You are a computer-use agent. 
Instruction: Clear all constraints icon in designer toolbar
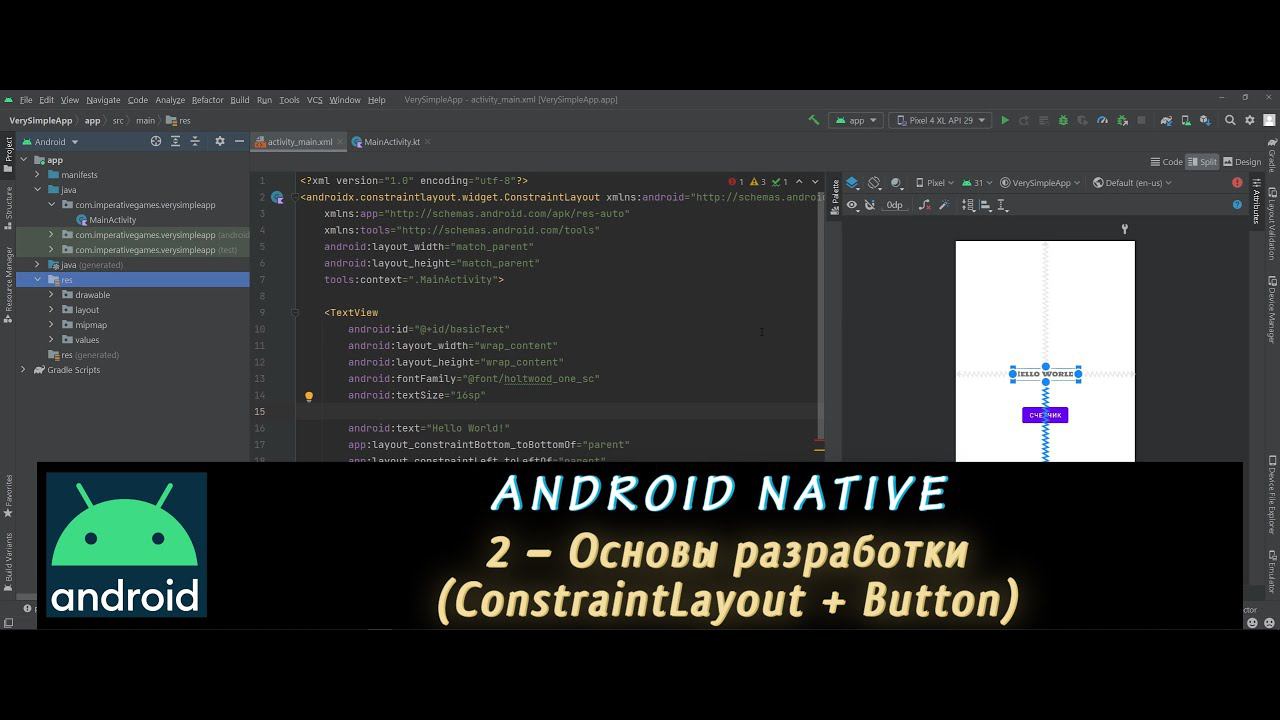(x=925, y=205)
